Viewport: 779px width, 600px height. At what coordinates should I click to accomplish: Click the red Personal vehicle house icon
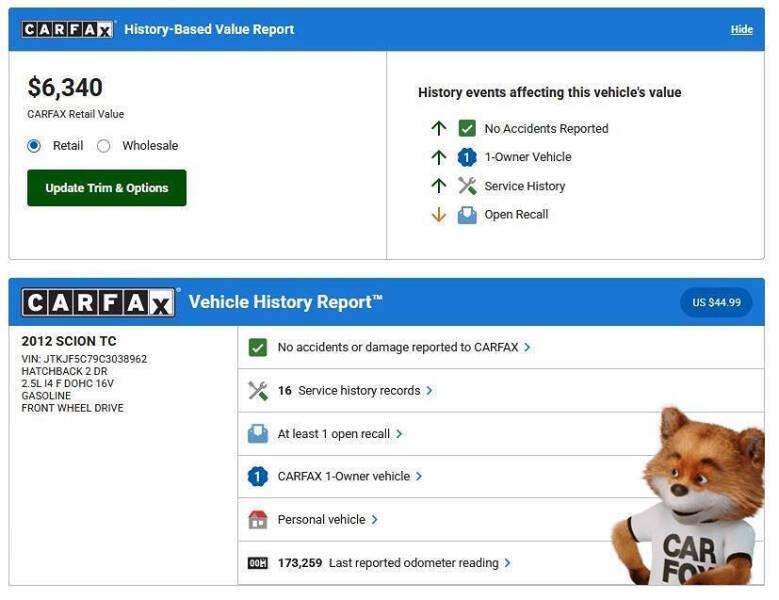[x=258, y=520]
